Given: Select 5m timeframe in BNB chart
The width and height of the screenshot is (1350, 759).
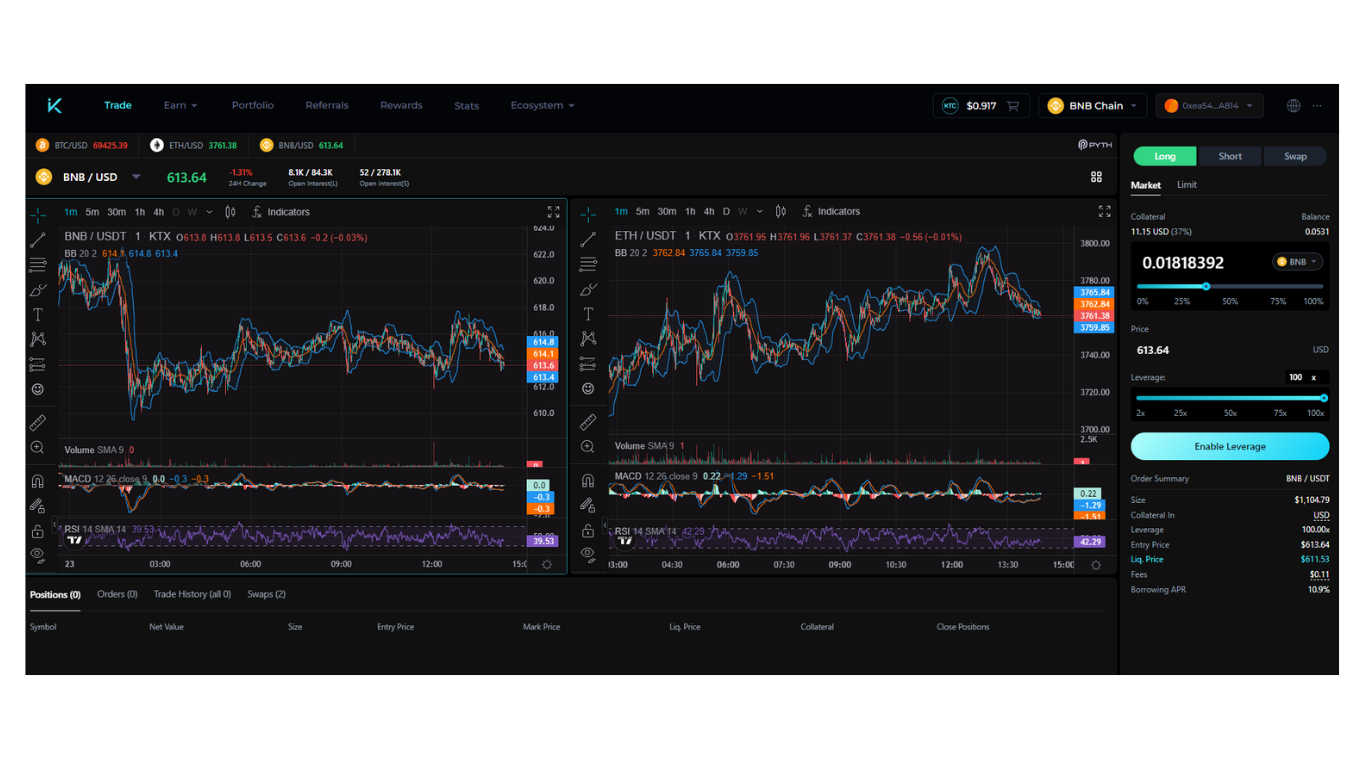Looking at the screenshot, I should [92, 212].
